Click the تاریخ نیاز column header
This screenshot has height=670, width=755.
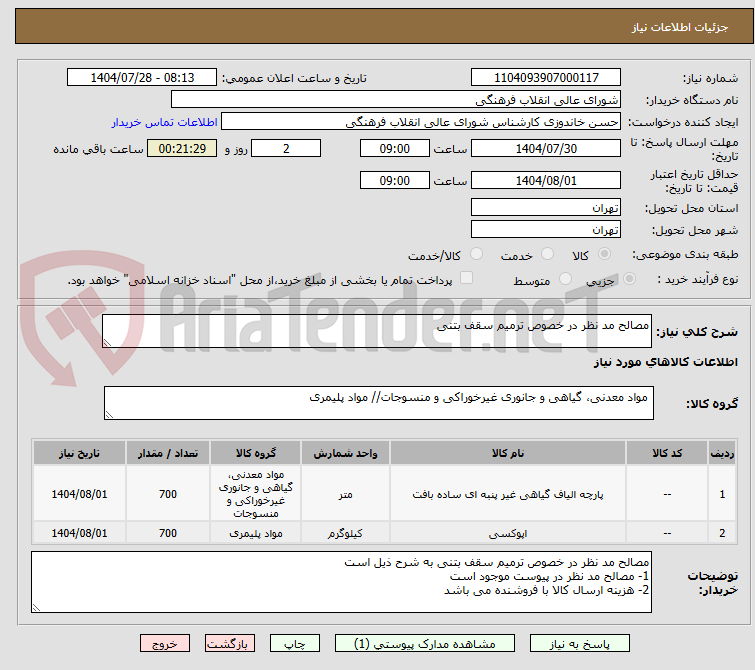[x=79, y=453]
